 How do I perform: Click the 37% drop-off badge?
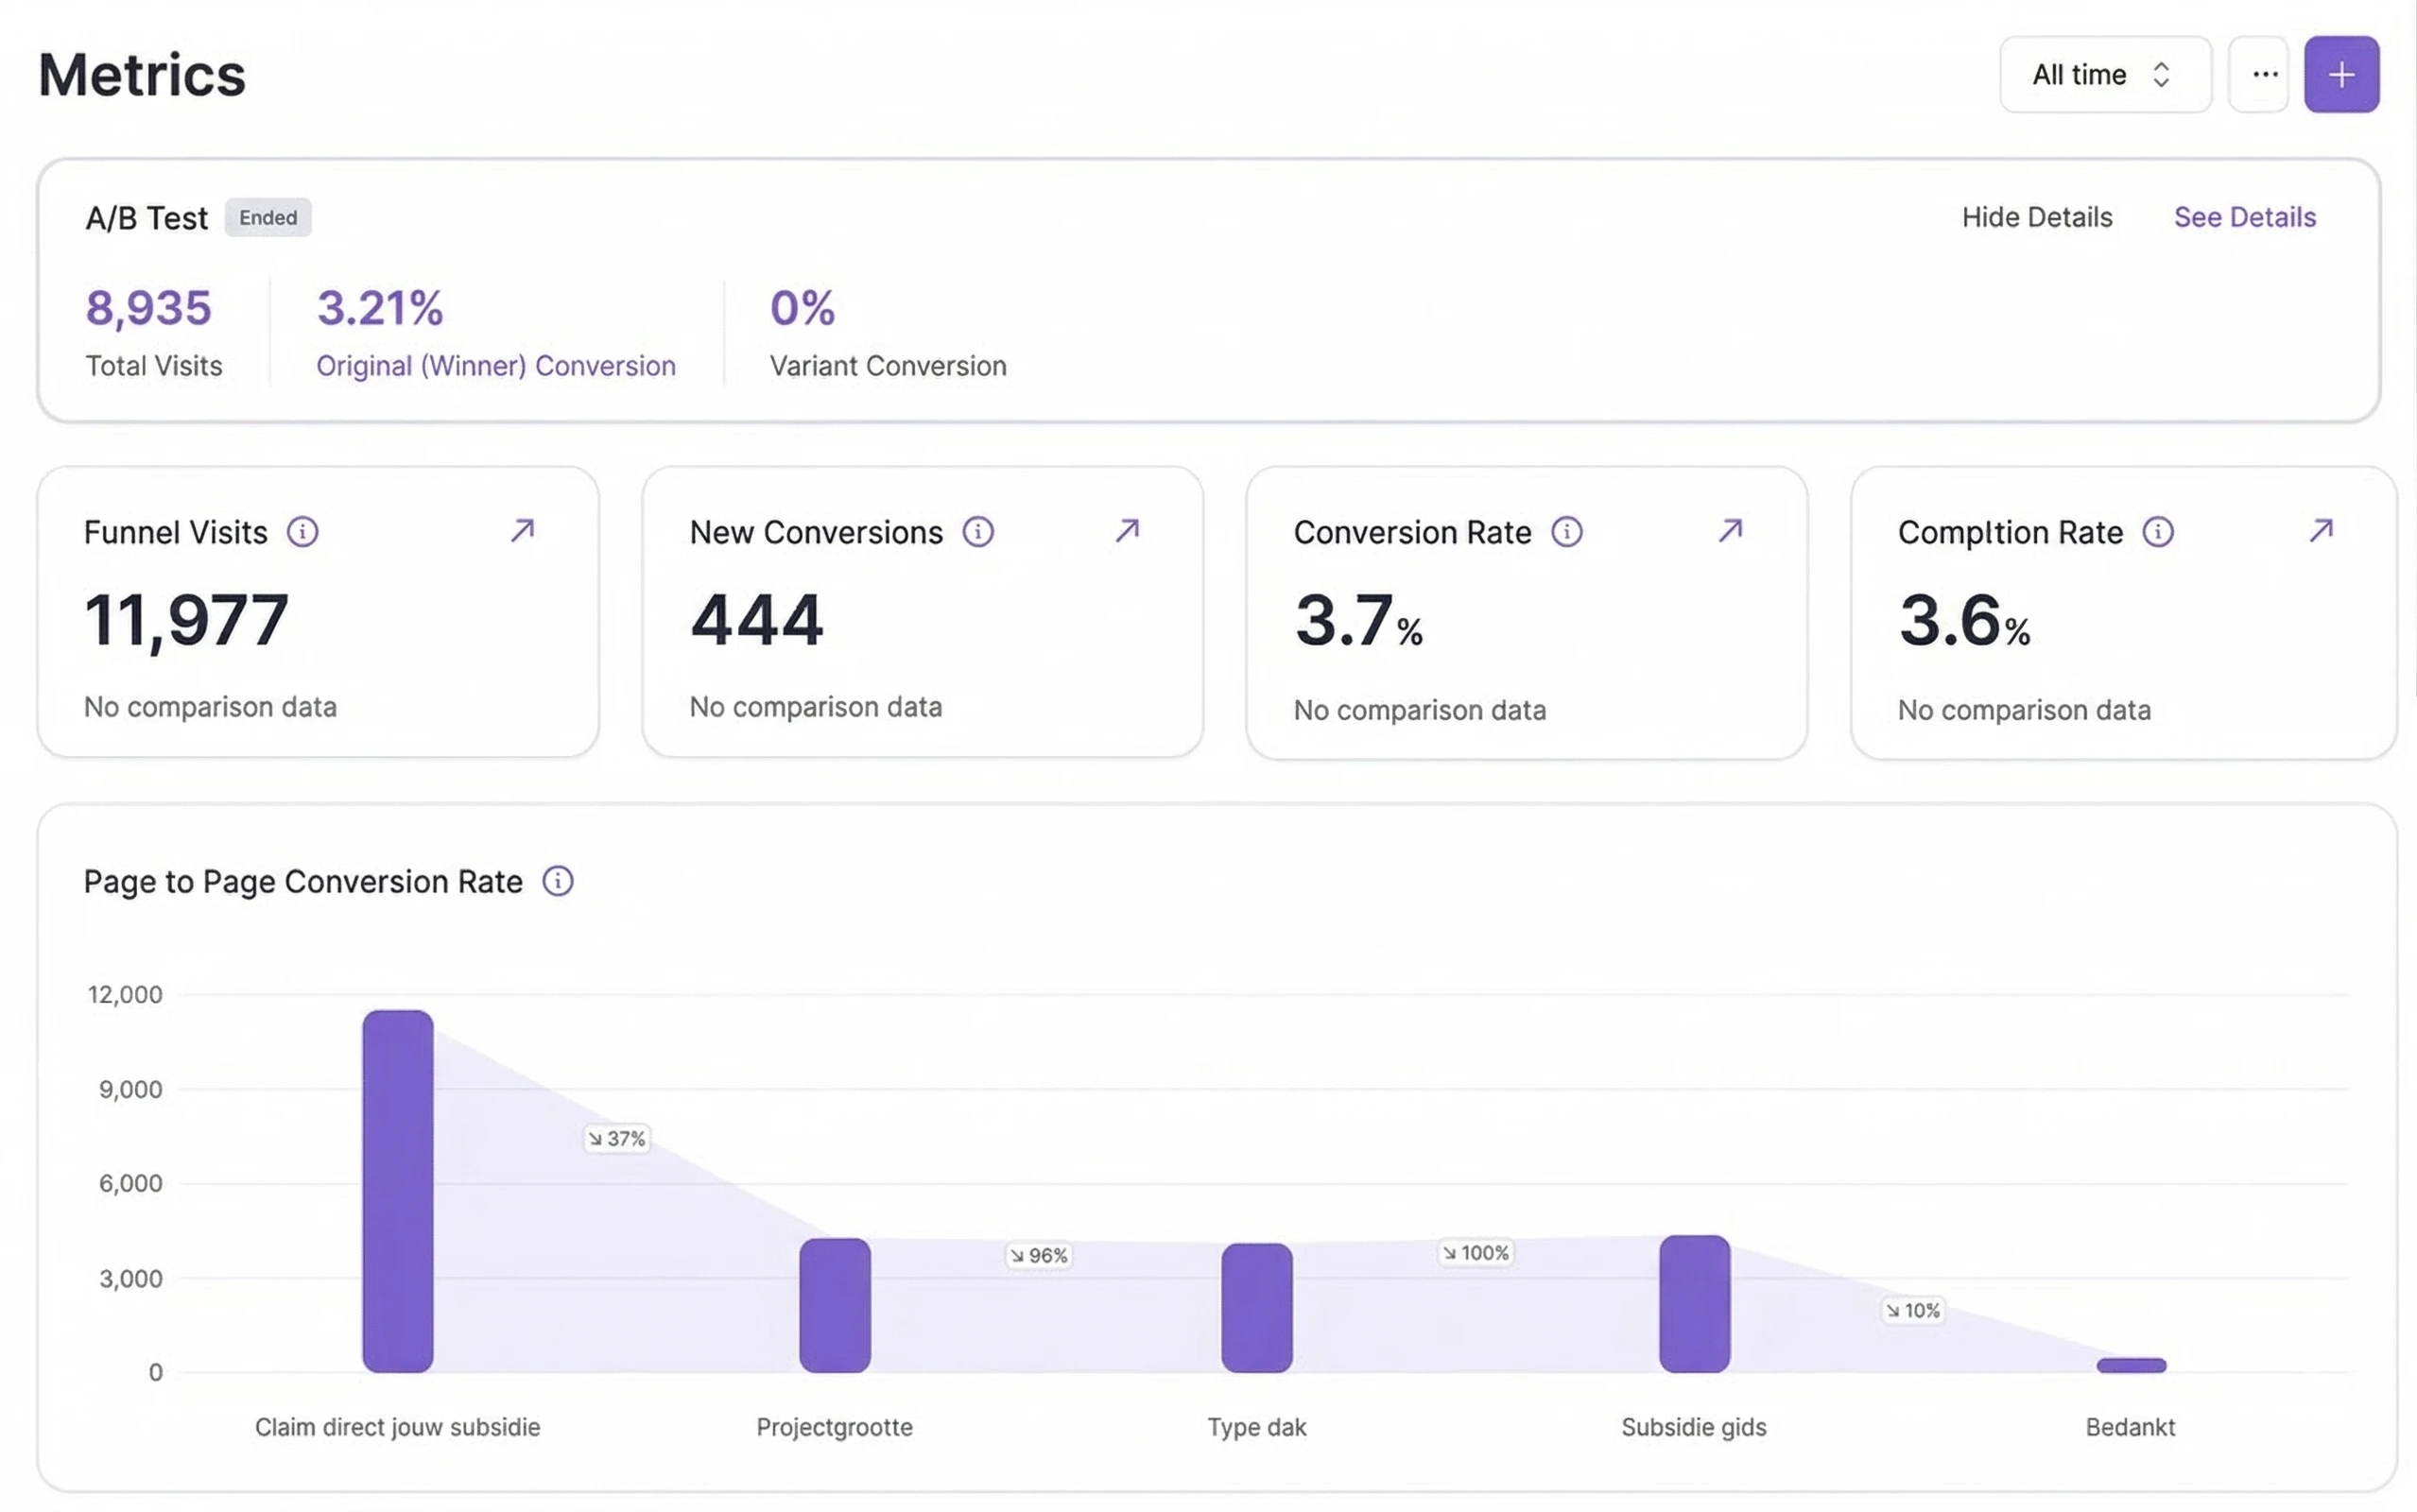tap(617, 1138)
